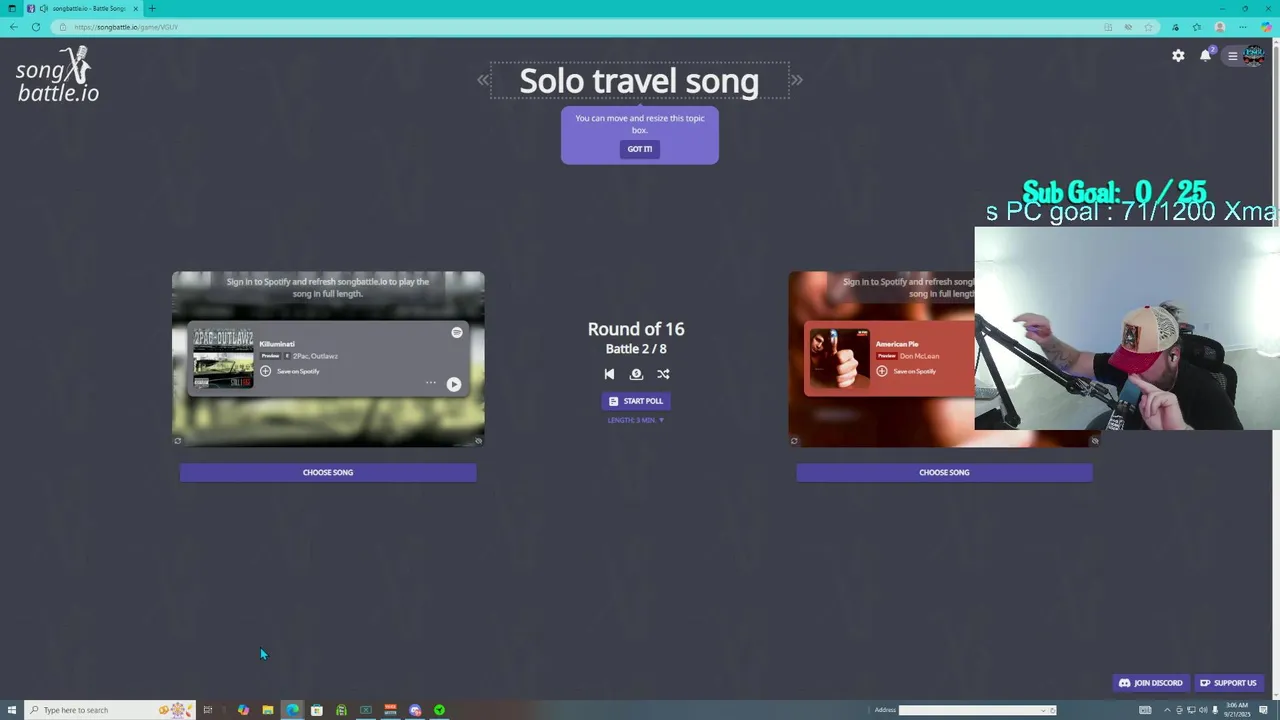Shuffle the battle songs
This screenshot has width=1280, height=720.
point(663,374)
